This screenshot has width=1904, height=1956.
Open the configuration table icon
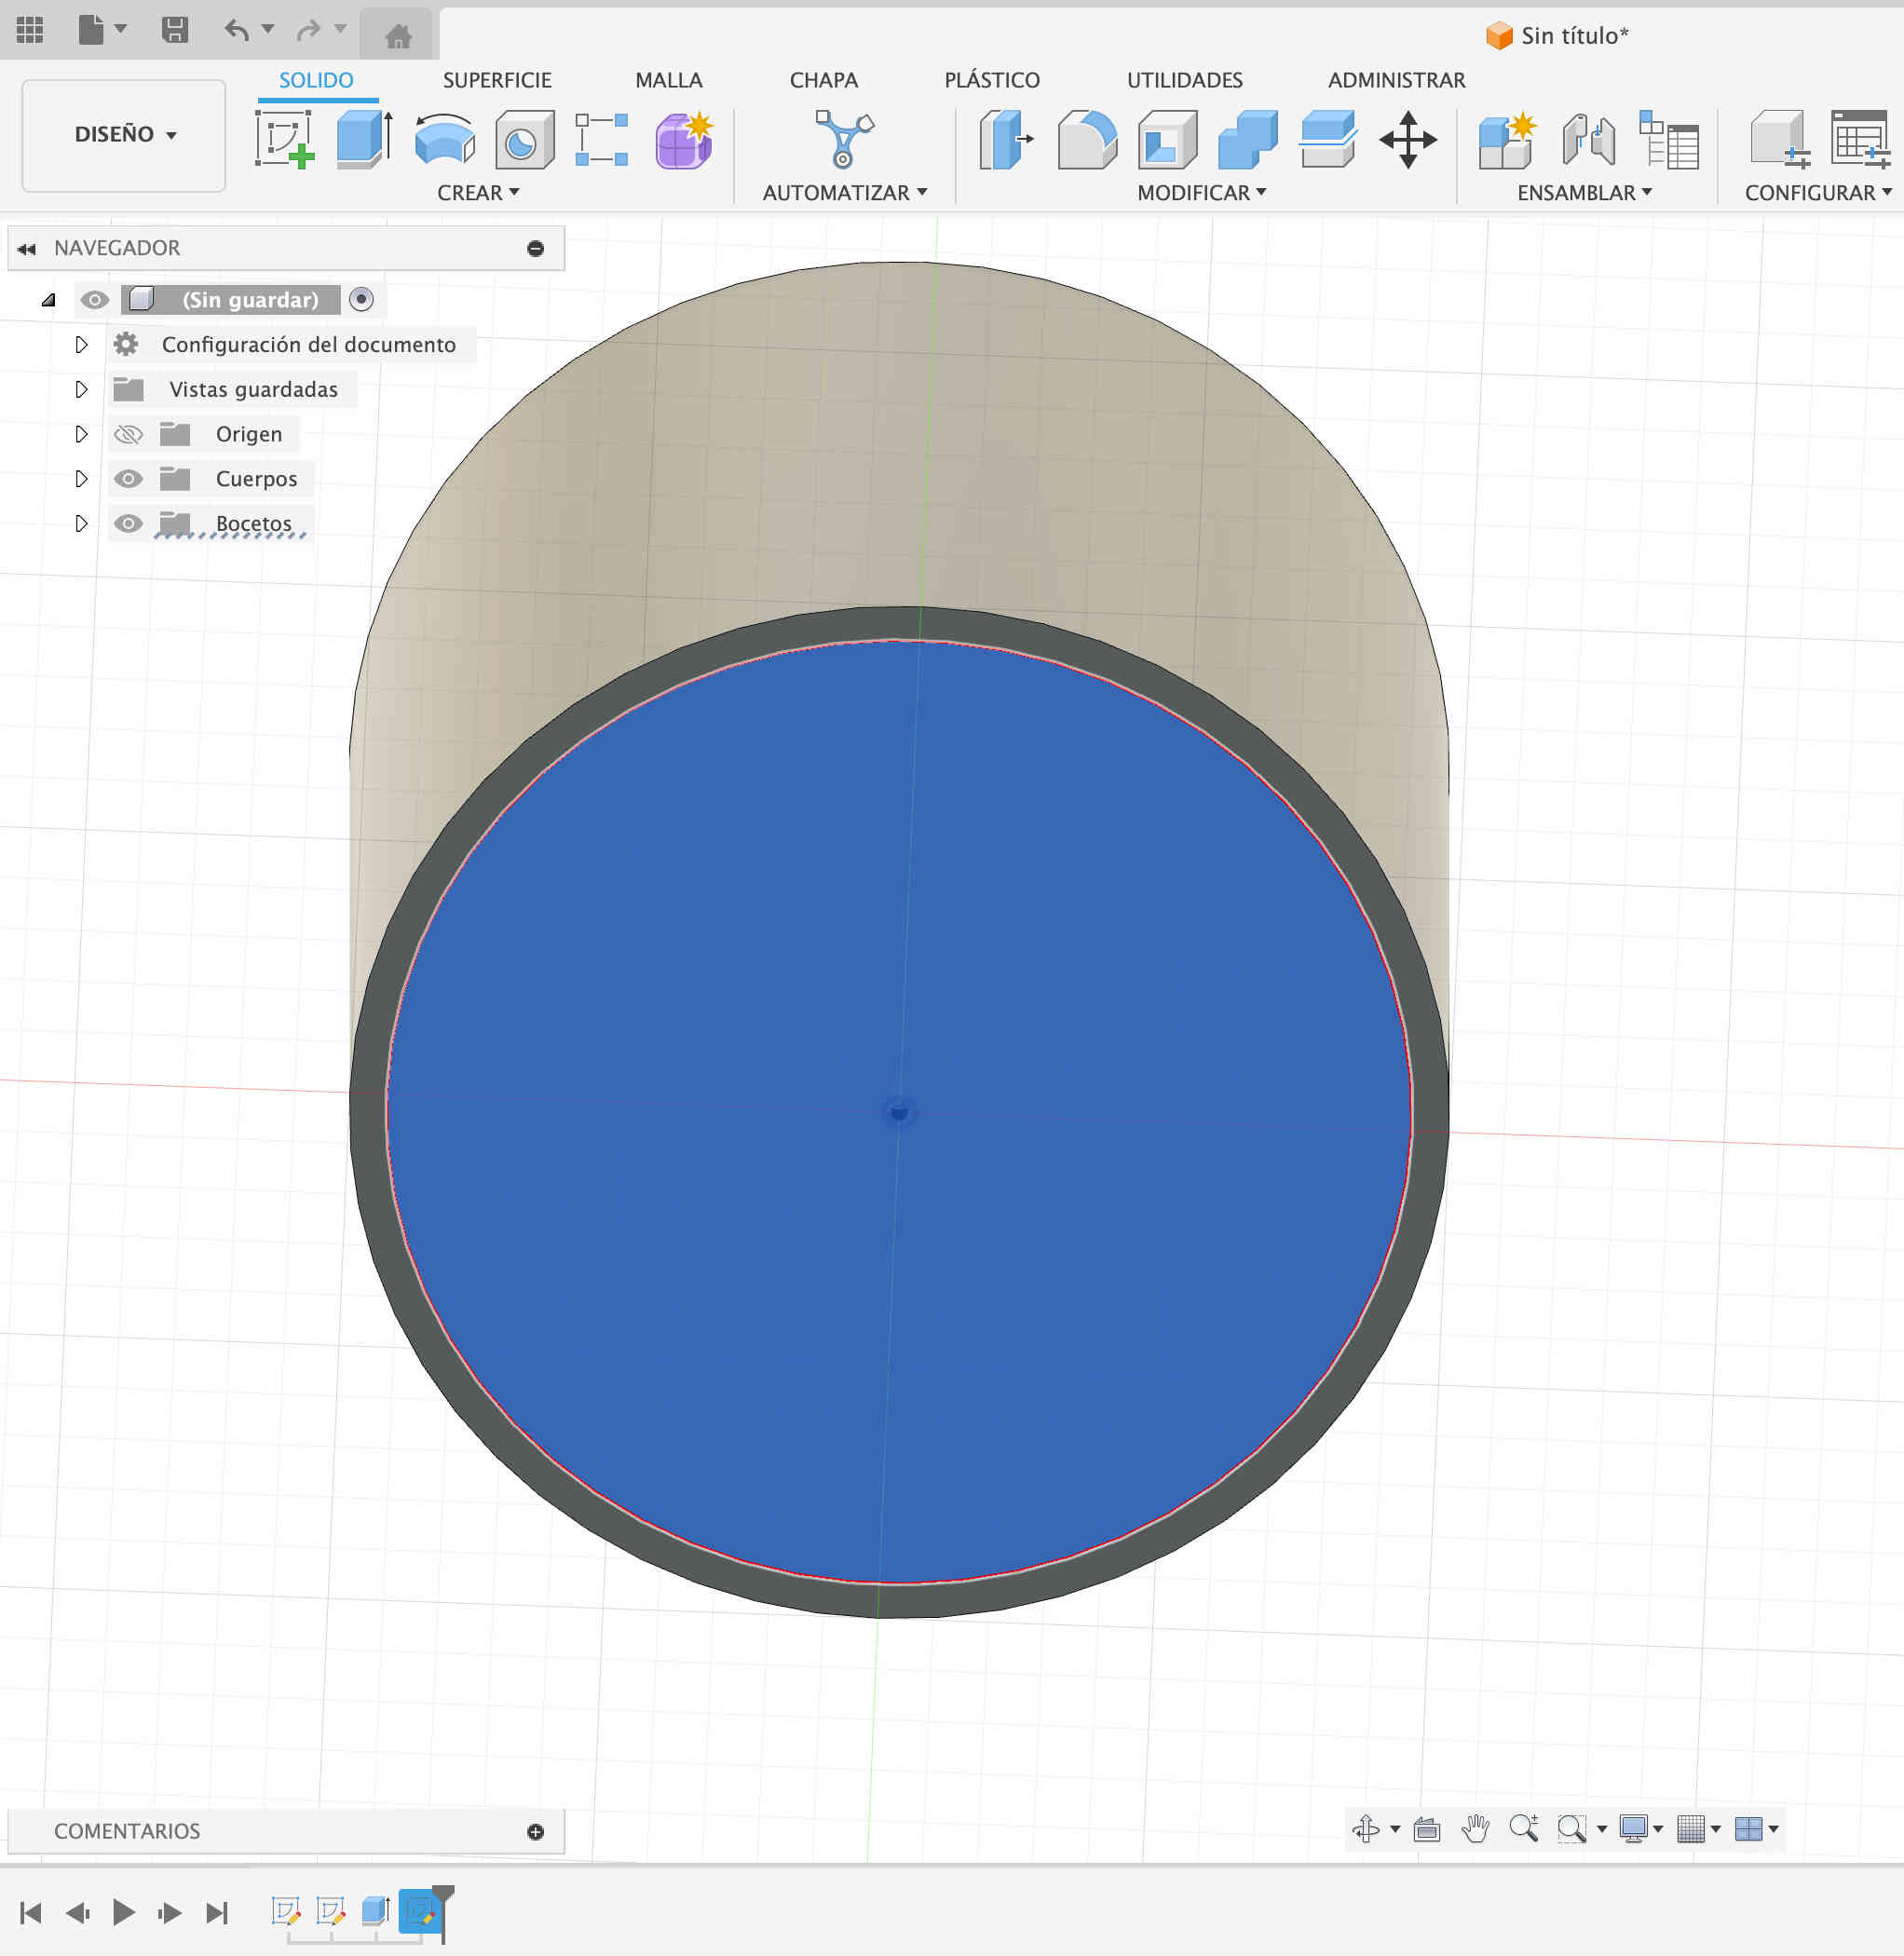[x=1860, y=139]
